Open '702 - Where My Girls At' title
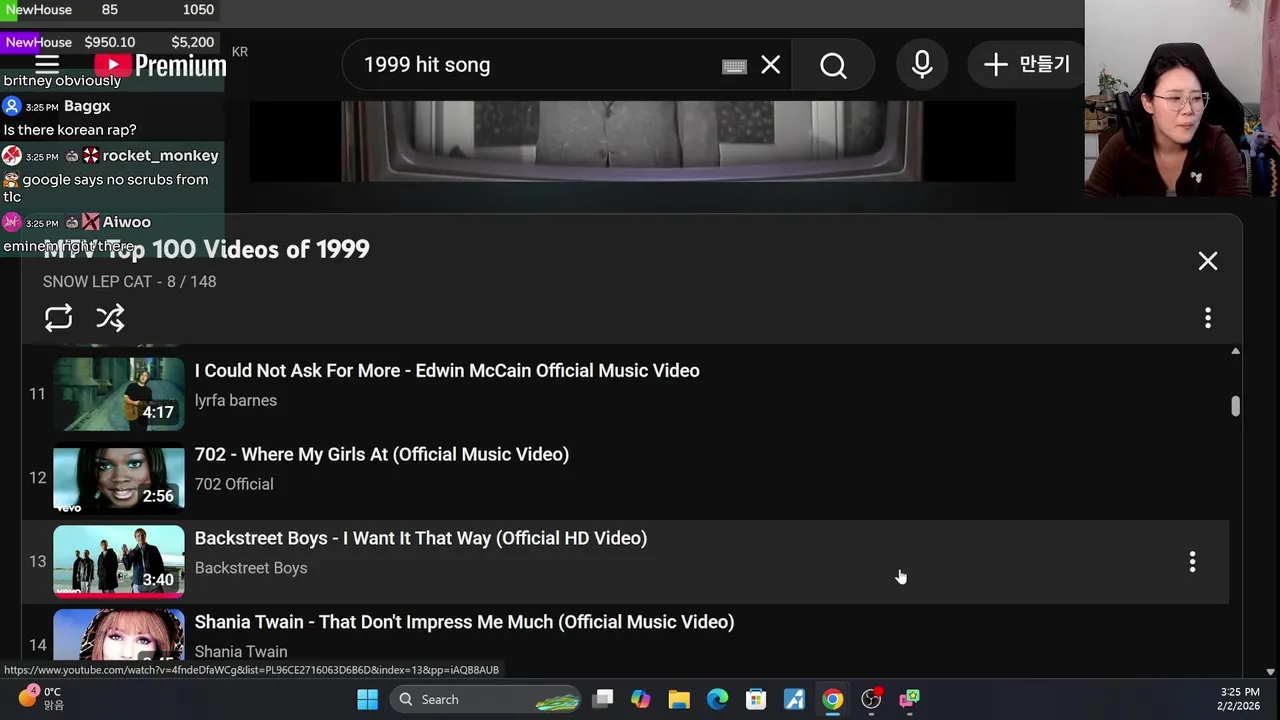This screenshot has height=720, width=1280. 382,455
